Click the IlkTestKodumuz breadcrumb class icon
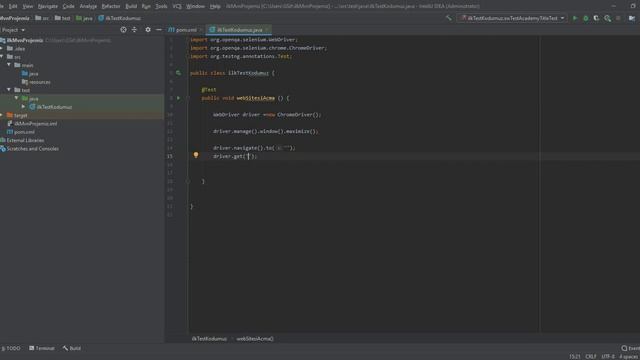The width and height of the screenshot is (640, 360). [101, 18]
